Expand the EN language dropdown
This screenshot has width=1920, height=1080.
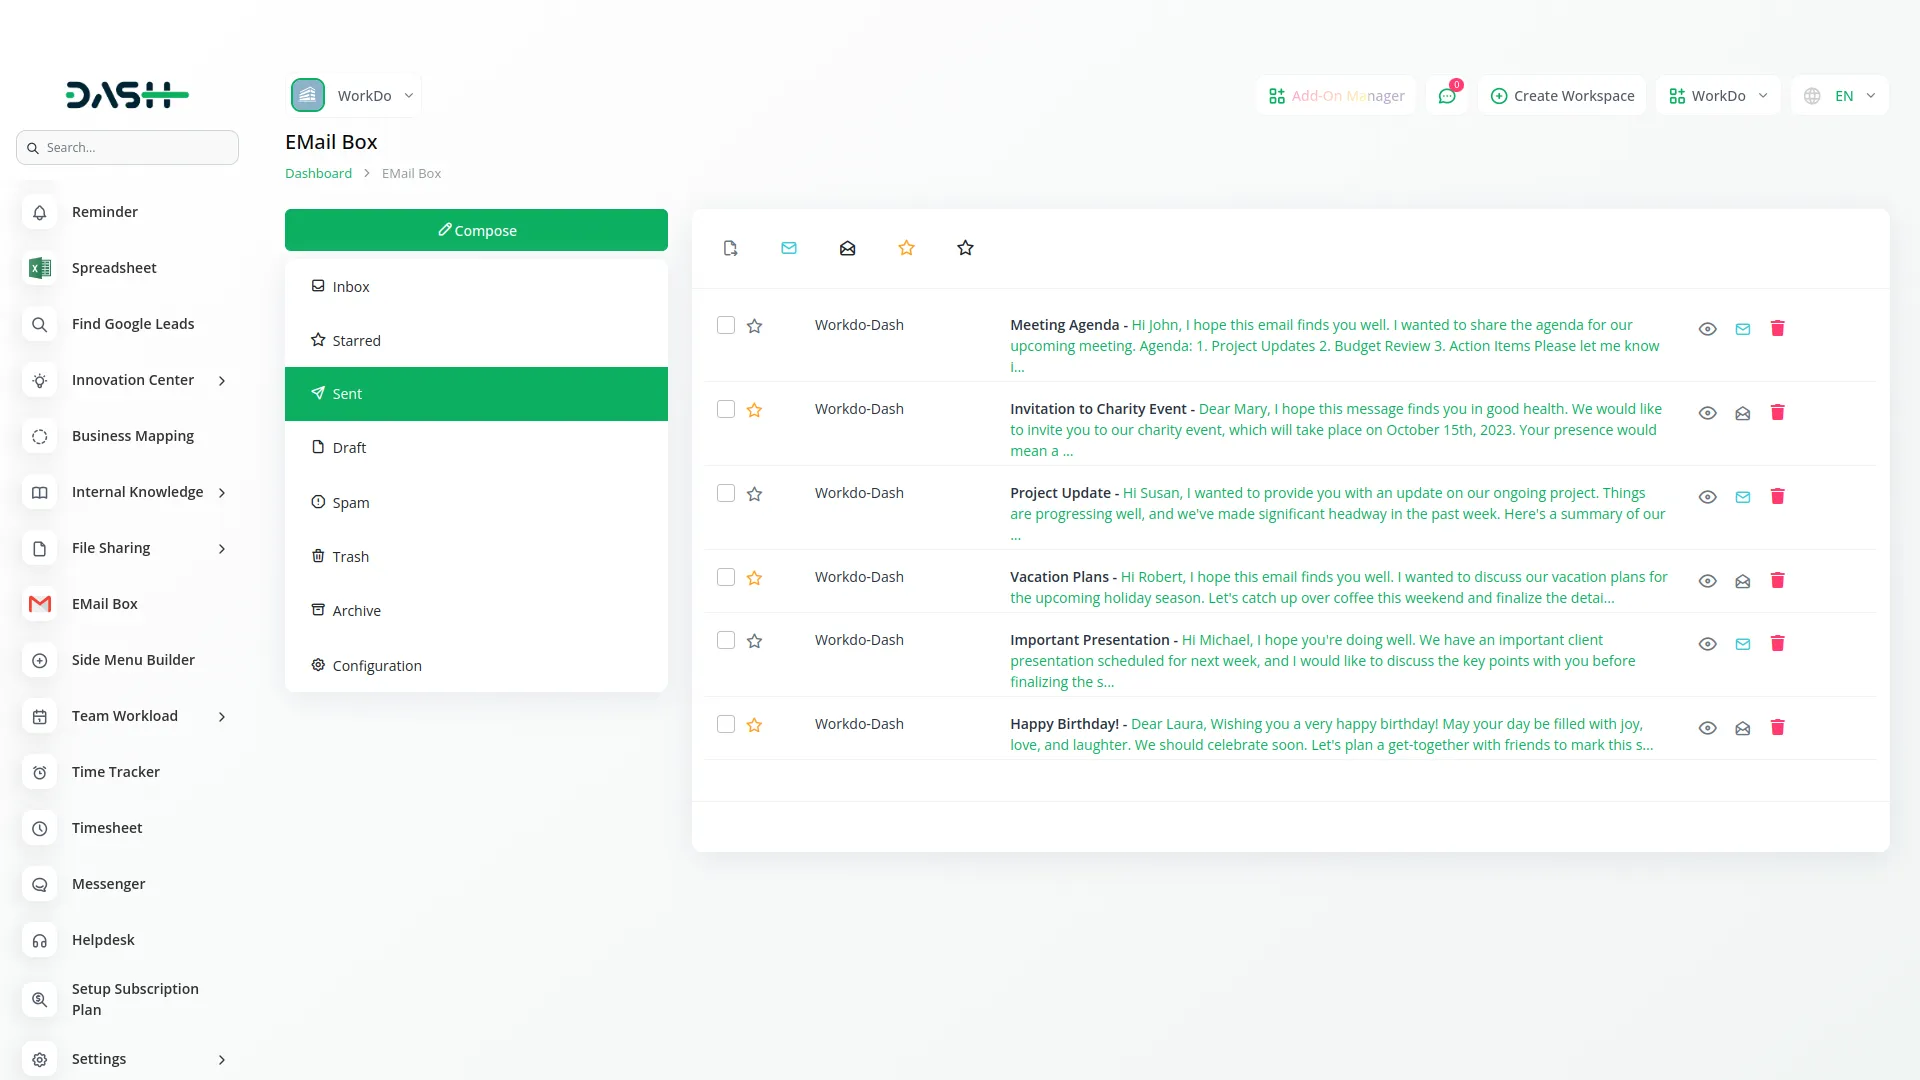[x=1840, y=95]
